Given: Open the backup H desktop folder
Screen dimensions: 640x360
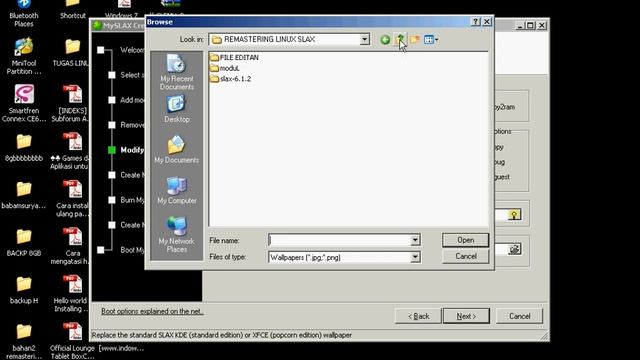Looking at the screenshot, I should click(24, 290).
